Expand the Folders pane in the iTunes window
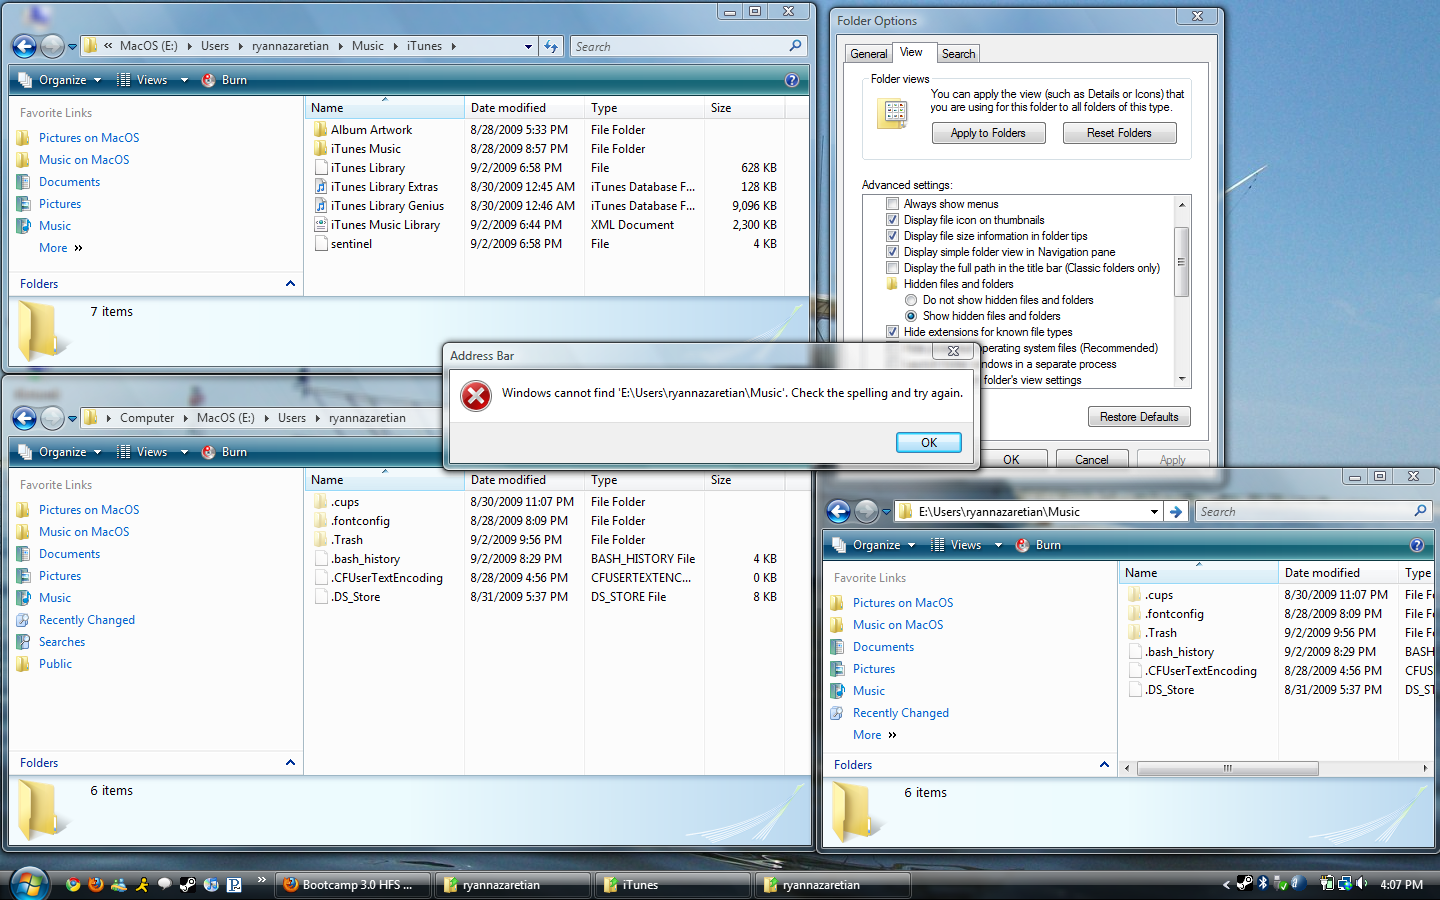The height and width of the screenshot is (900, 1440). [290, 284]
